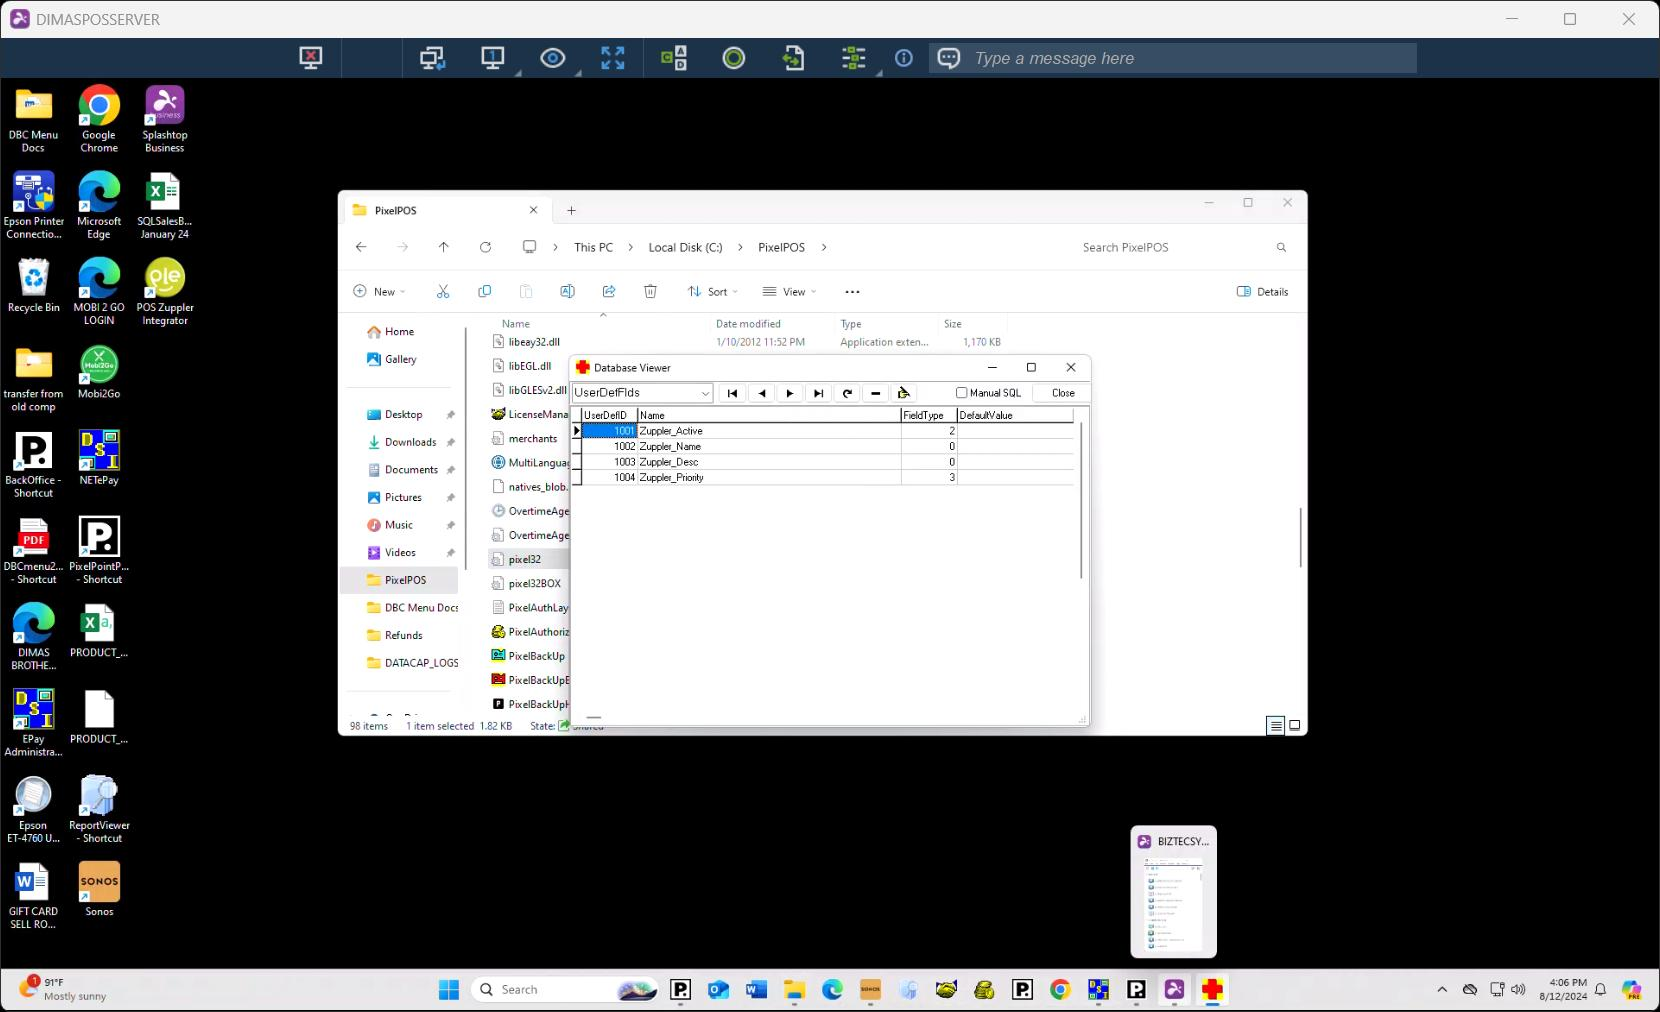1660x1012 pixels.
Task: Click the Share icon in File Explorer
Action: pyautogui.click(x=609, y=292)
